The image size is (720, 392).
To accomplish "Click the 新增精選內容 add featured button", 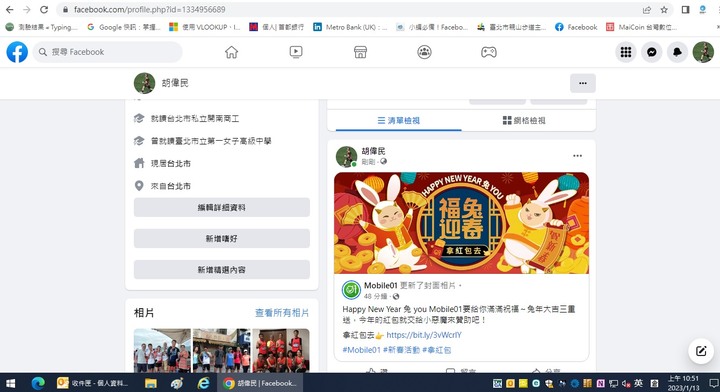I will click(222, 270).
